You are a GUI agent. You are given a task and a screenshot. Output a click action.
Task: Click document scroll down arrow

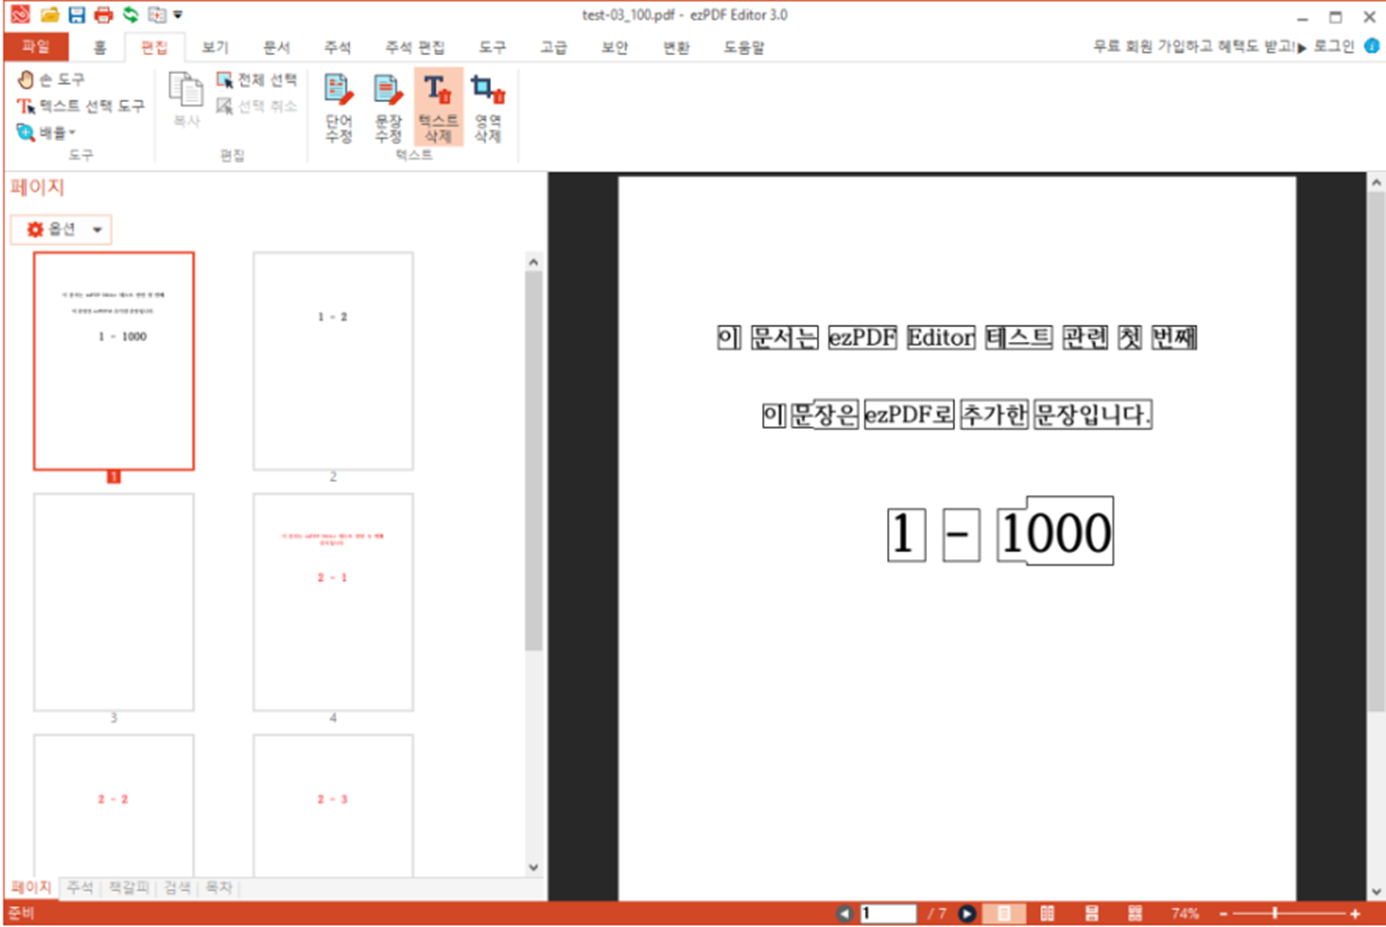click(1376, 891)
